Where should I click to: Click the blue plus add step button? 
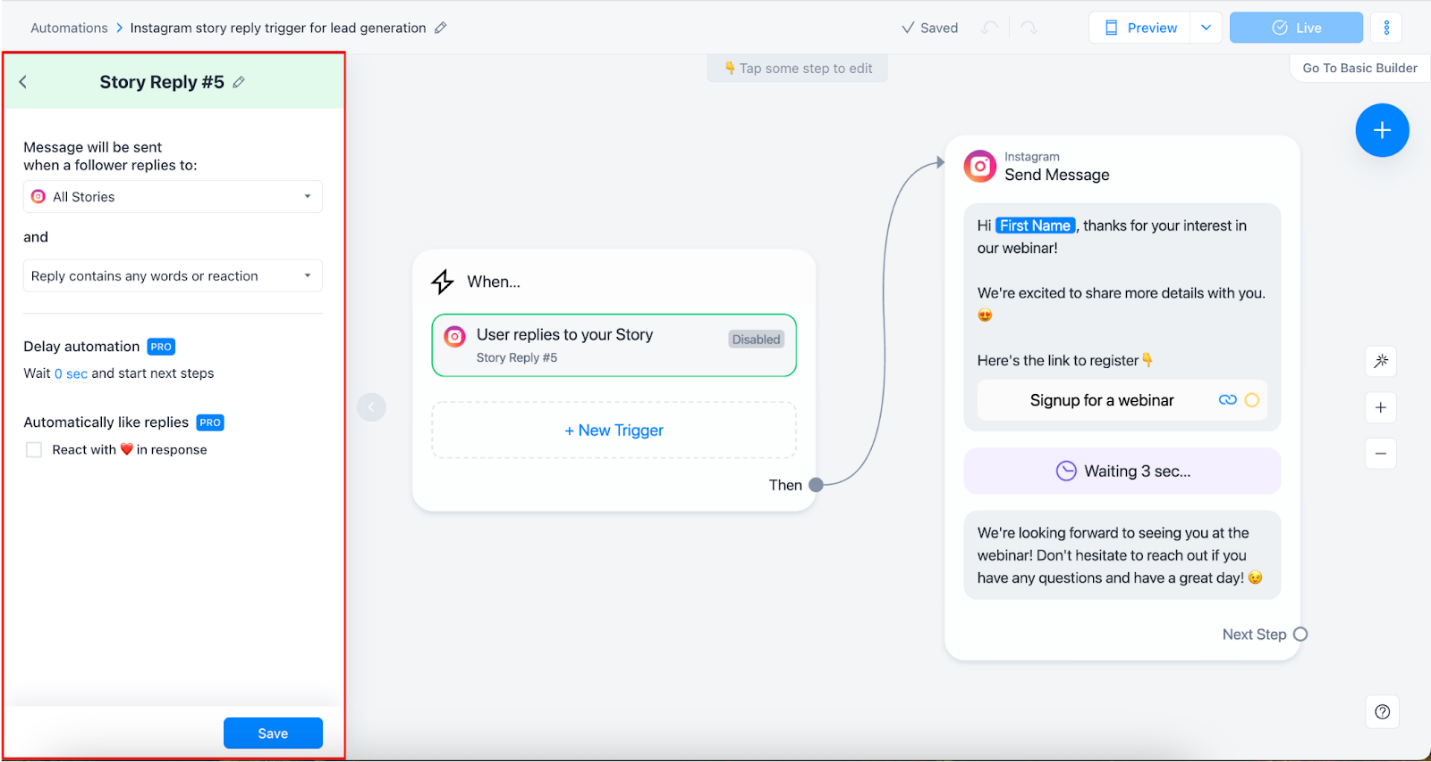[x=1382, y=130]
